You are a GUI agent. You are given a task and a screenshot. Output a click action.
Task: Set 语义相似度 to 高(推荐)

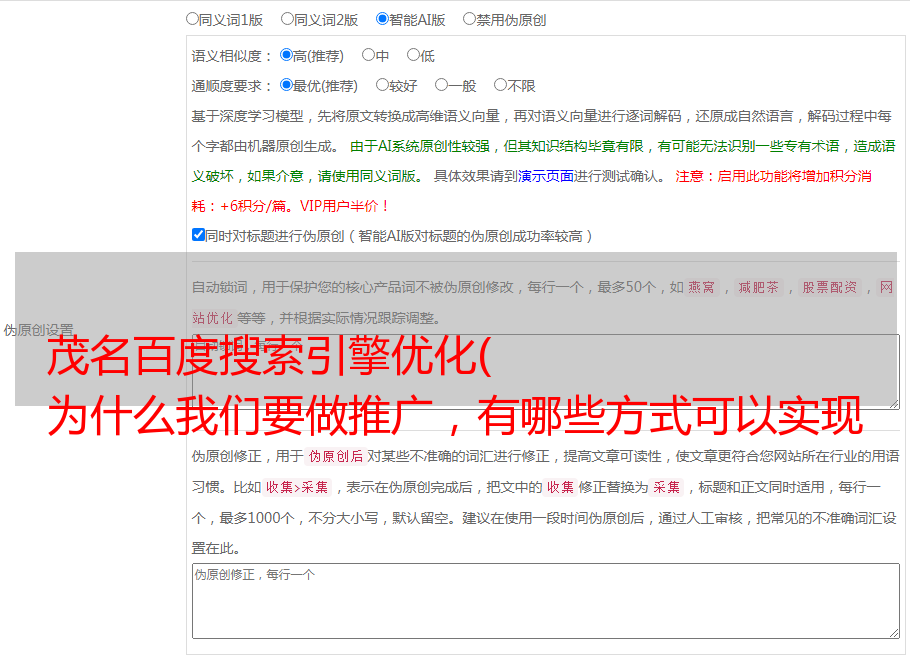click(x=286, y=55)
